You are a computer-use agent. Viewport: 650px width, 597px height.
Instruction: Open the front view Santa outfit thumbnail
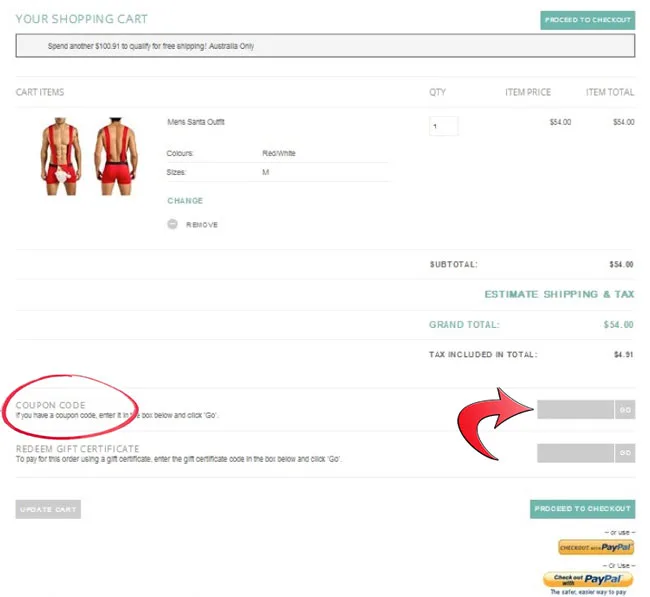pyautogui.click(x=62, y=157)
